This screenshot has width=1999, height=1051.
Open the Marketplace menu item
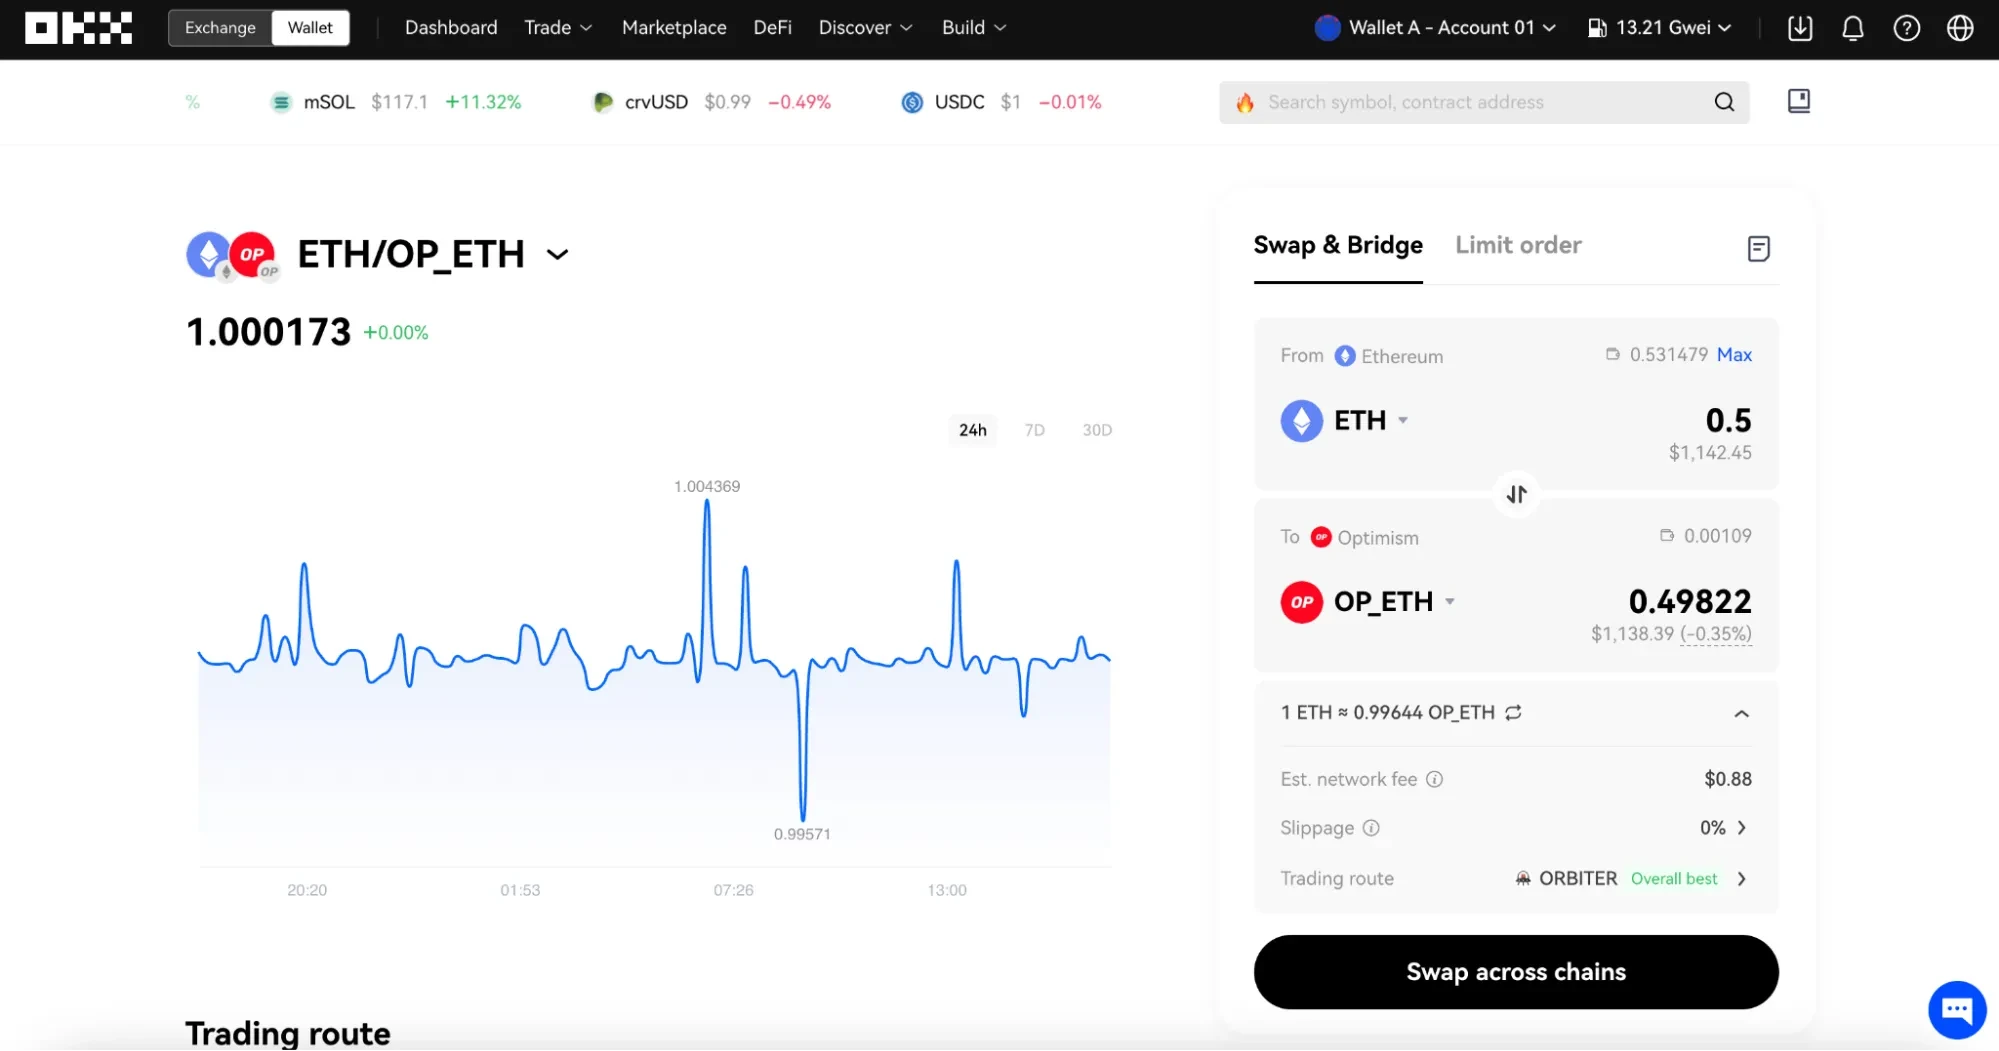click(674, 28)
